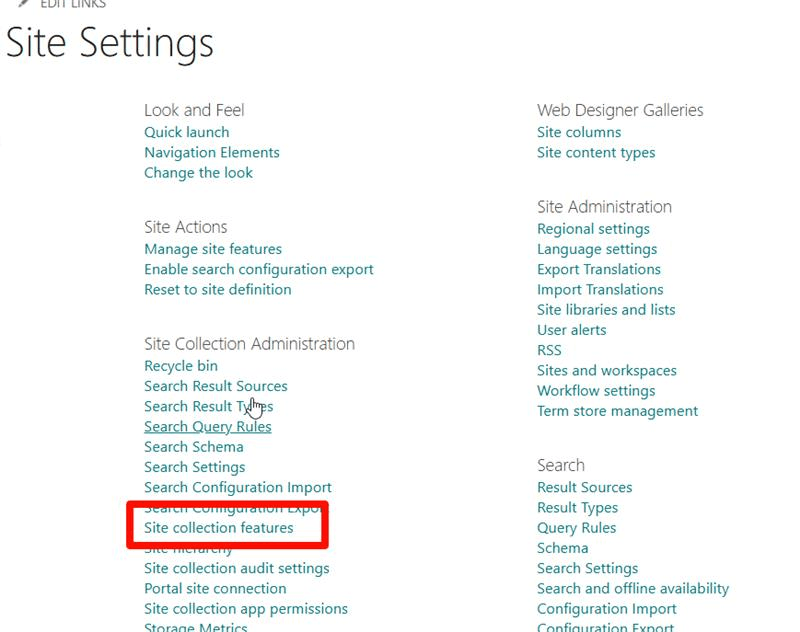Open Manage site features
This screenshot has width=800, height=632.
(x=211, y=249)
